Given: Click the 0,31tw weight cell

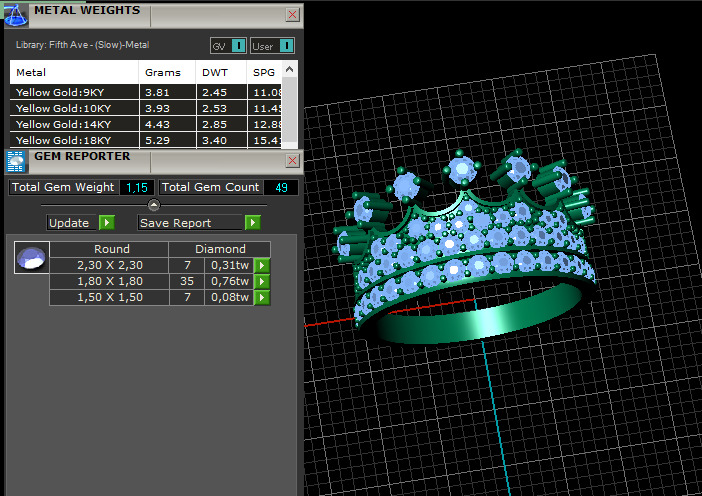Looking at the screenshot, I should [x=229, y=265].
